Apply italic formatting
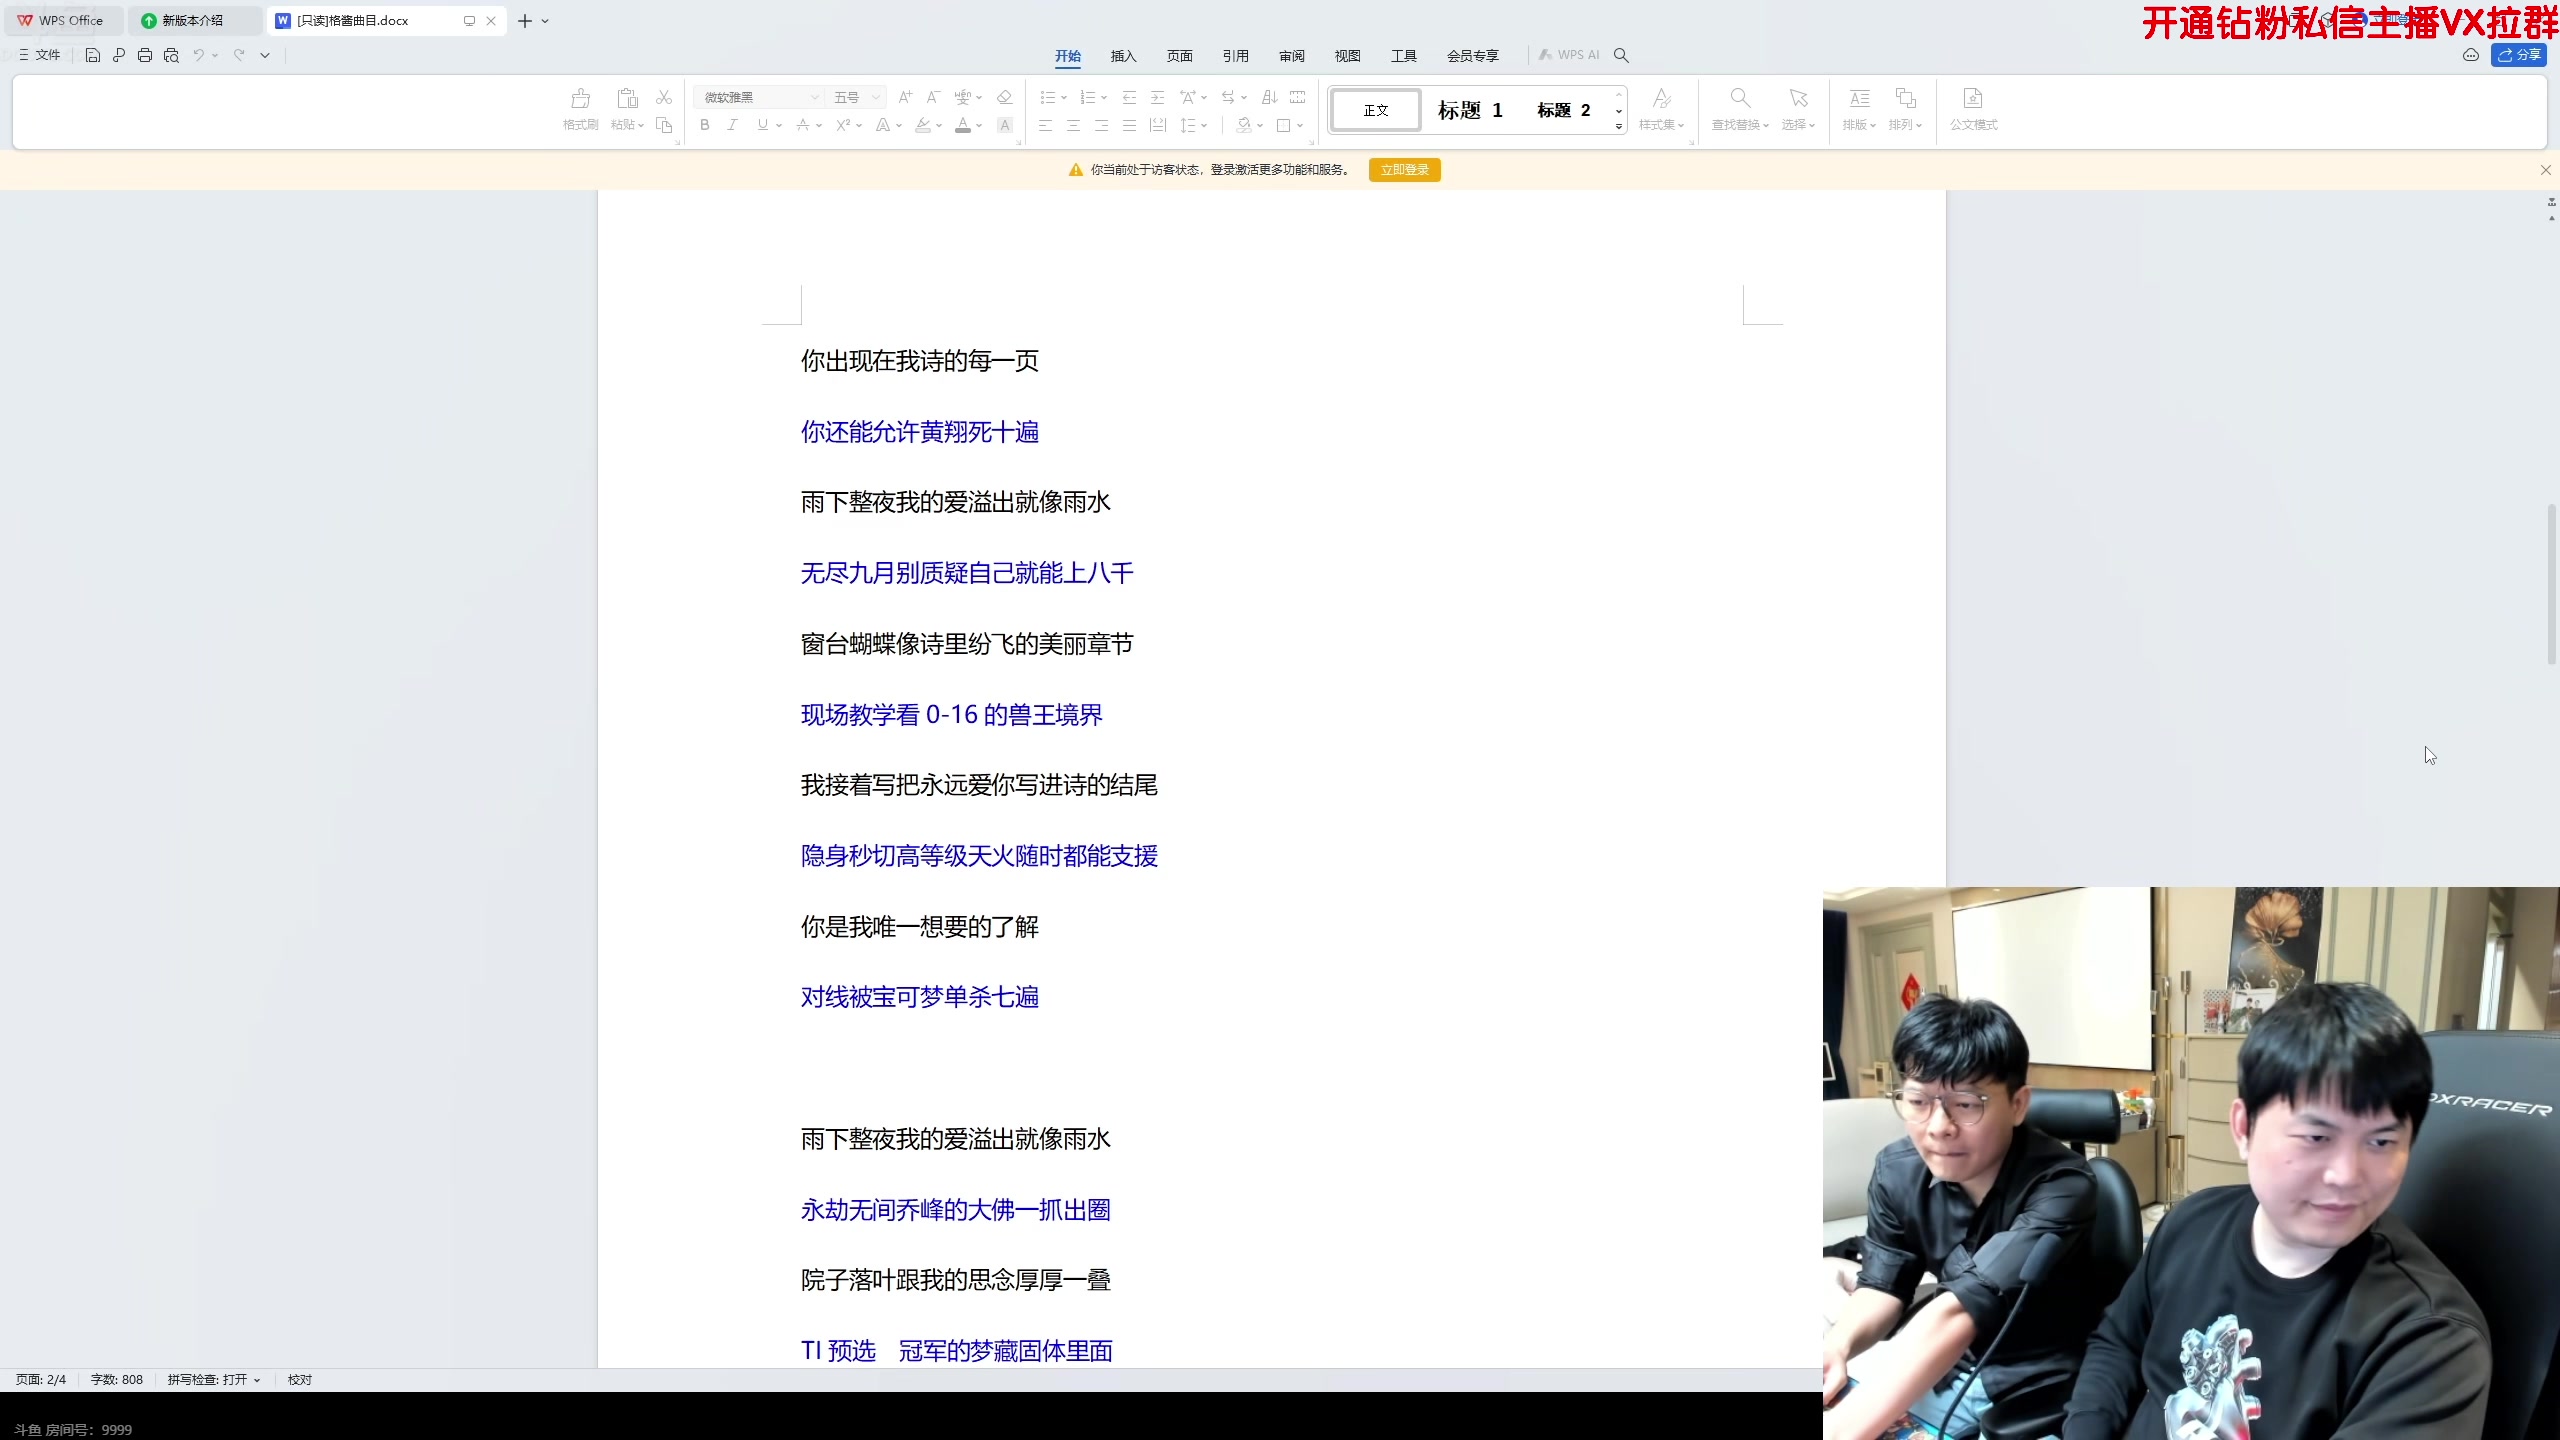This screenshot has height=1440, width=2560. pyautogui.click(x=732, y=125)
